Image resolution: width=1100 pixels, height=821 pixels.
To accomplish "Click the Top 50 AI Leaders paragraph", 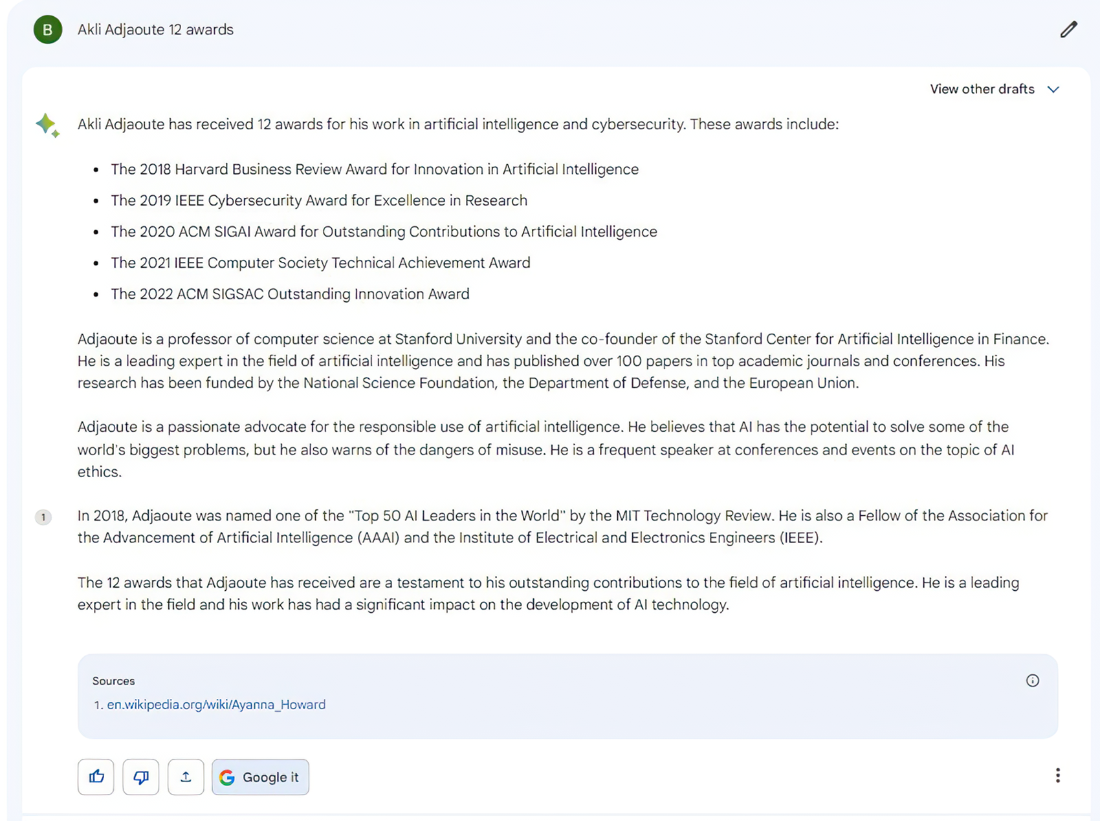I will [563, 527].
